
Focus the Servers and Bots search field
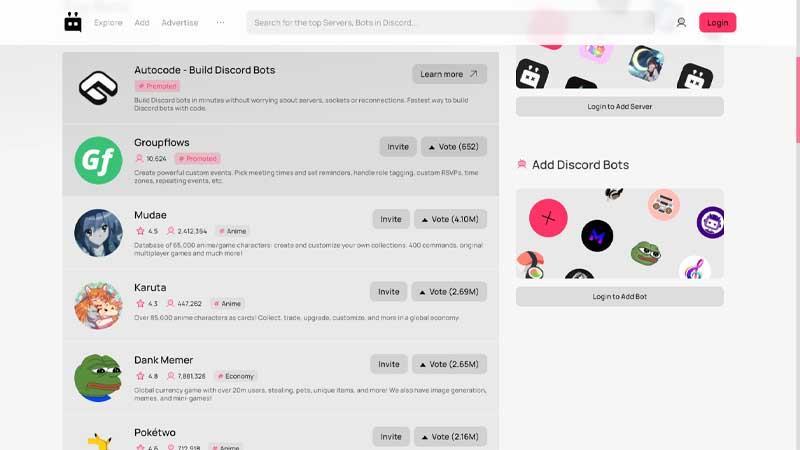tap(451, 22)
